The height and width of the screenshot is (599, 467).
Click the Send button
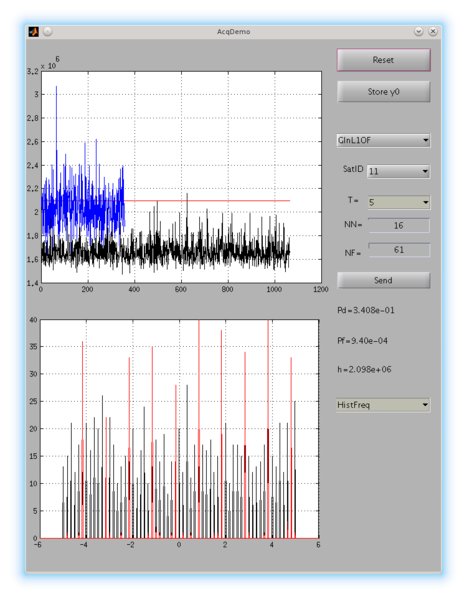[383, 280]
